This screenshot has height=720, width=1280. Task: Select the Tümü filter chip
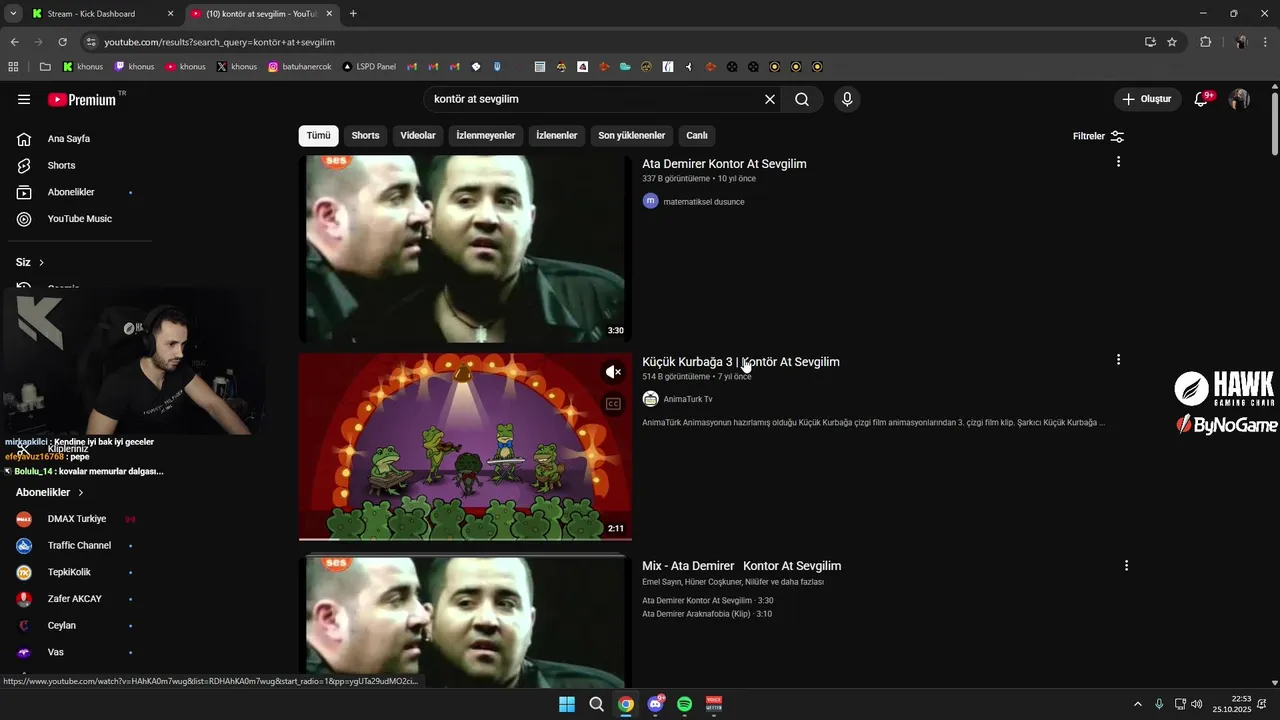(x=318, y=136)
